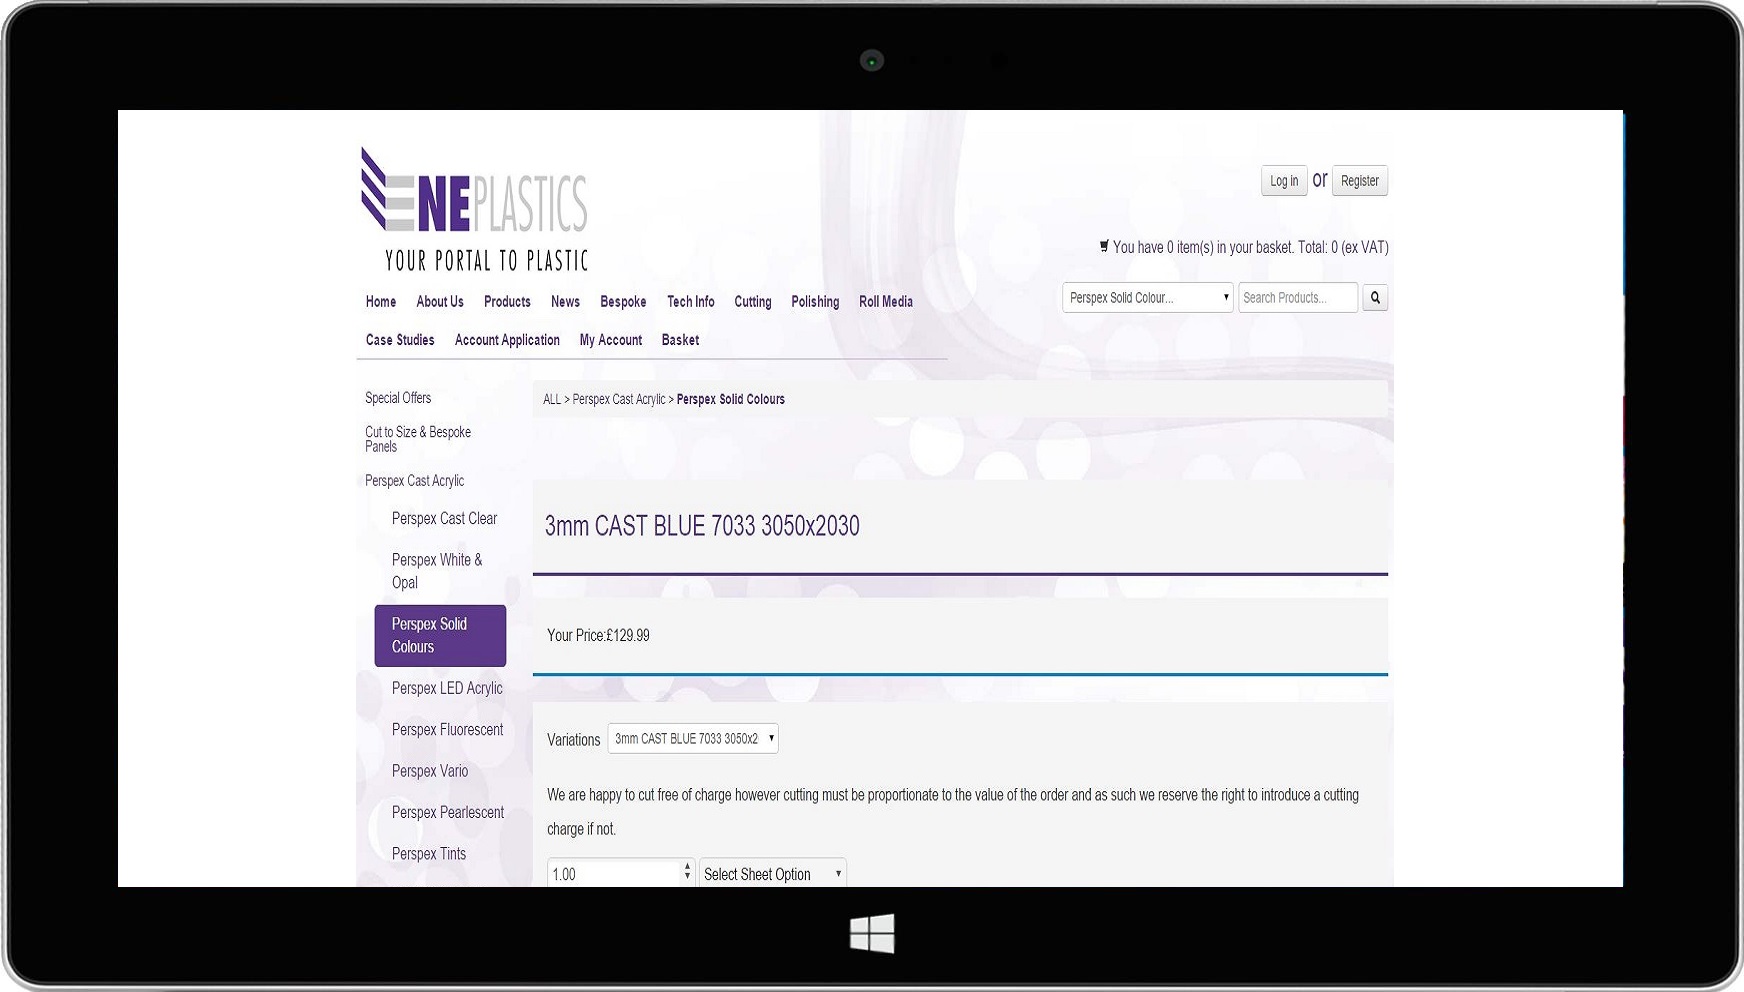
Task: Click the NE Plastics logo
Action: coord(474,210)
